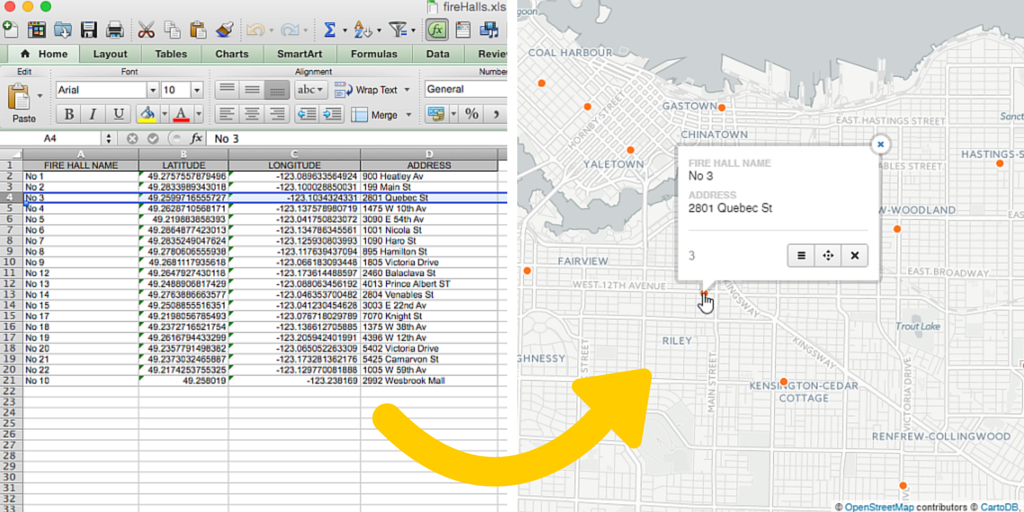
Task: Open the Arial font name dropdown
Action: (153, 90)
